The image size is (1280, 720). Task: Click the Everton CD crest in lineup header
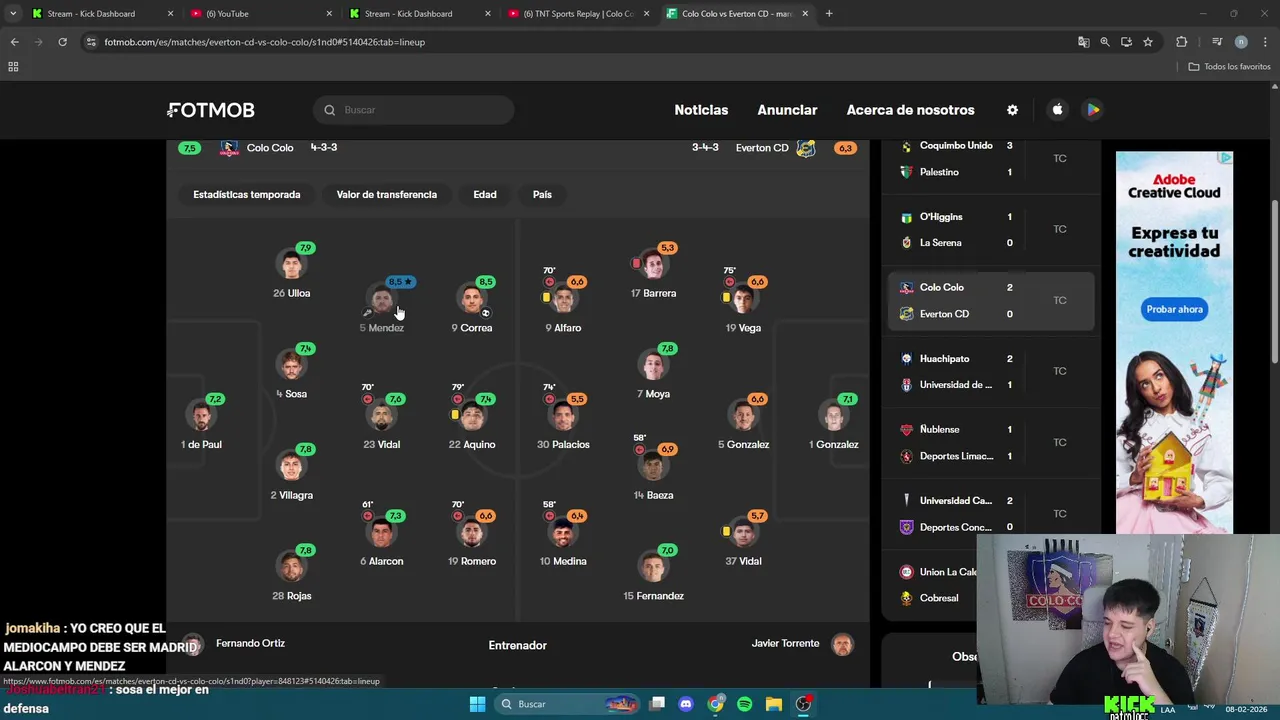(806, 148)
